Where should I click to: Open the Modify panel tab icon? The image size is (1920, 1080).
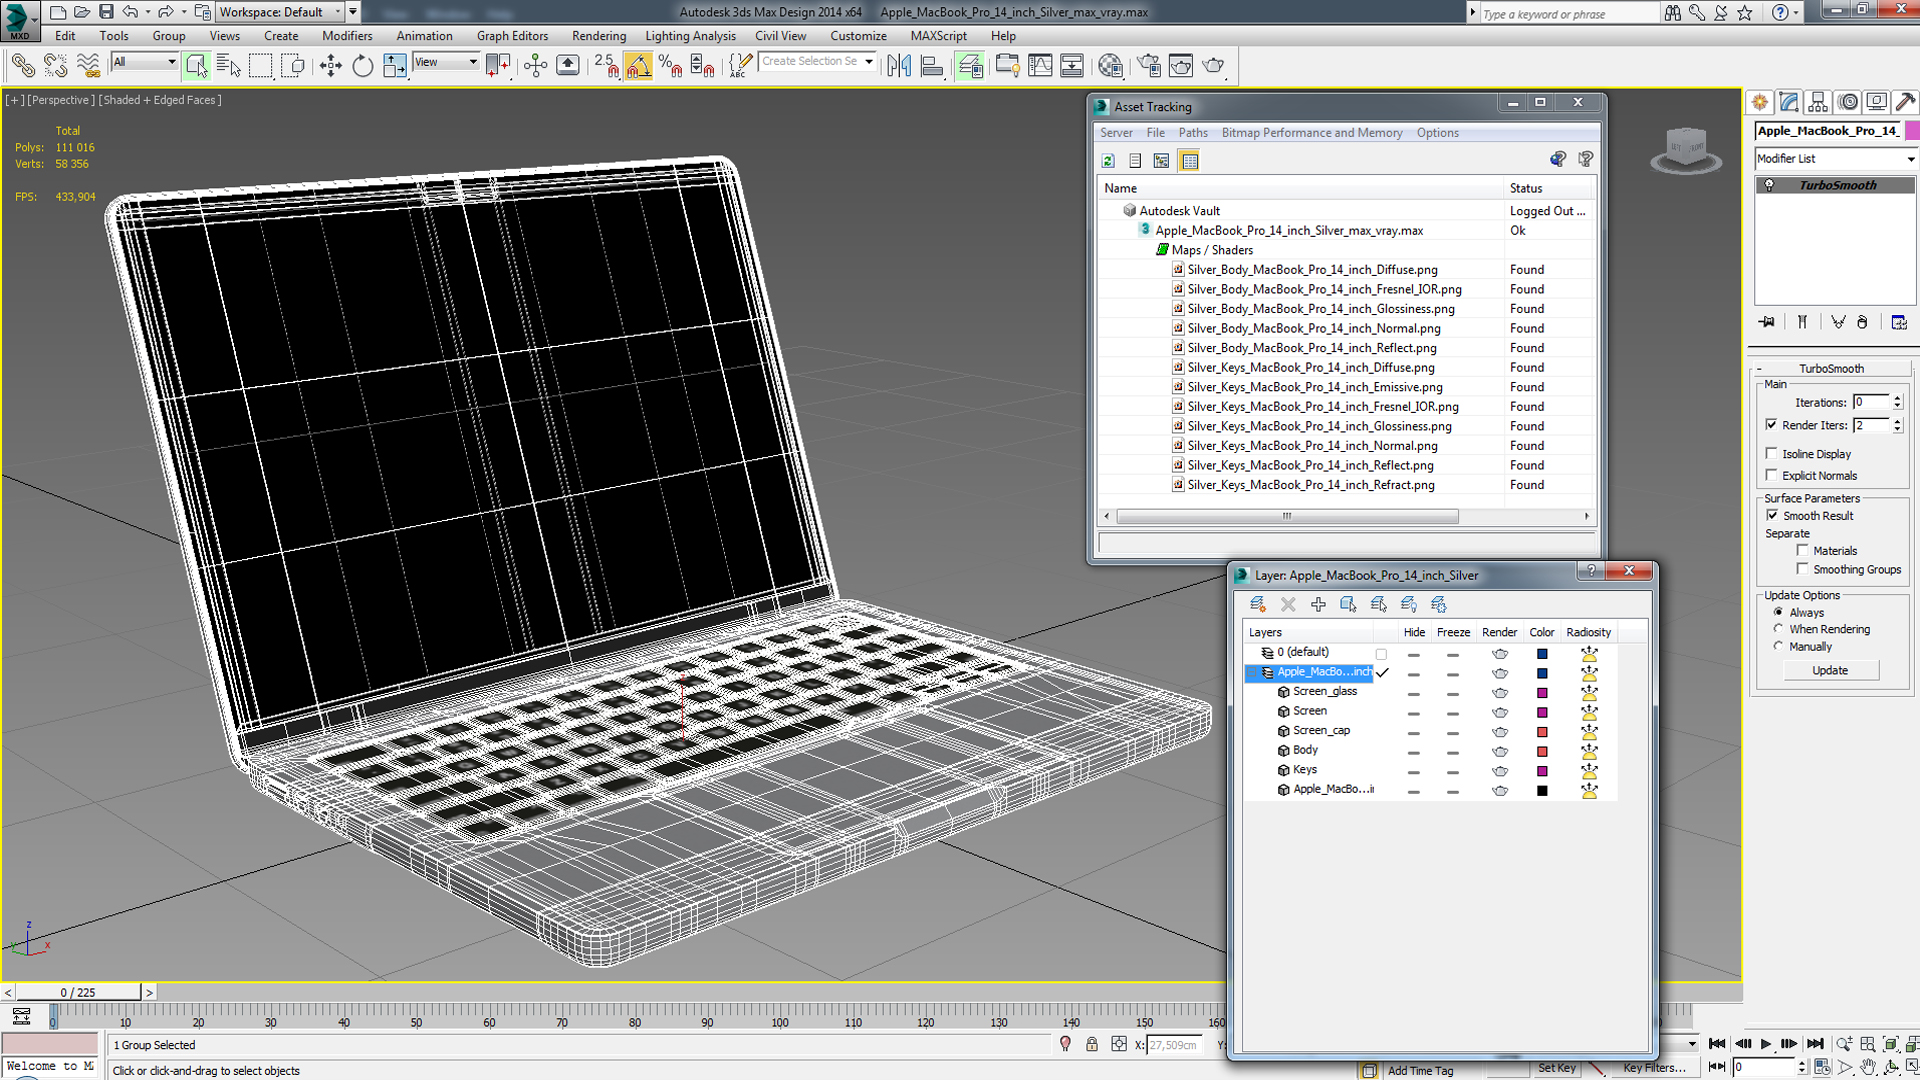1789,102
